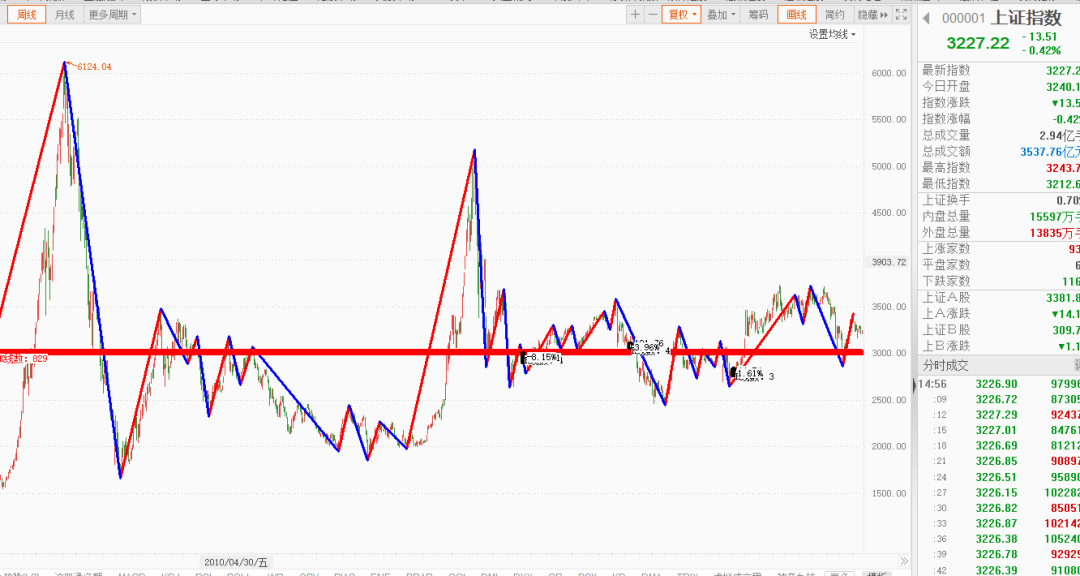Click the minus zoom-out chart icon
Image resolution: width=1080 pixels, height=576 pixels.
click(652, 15)
